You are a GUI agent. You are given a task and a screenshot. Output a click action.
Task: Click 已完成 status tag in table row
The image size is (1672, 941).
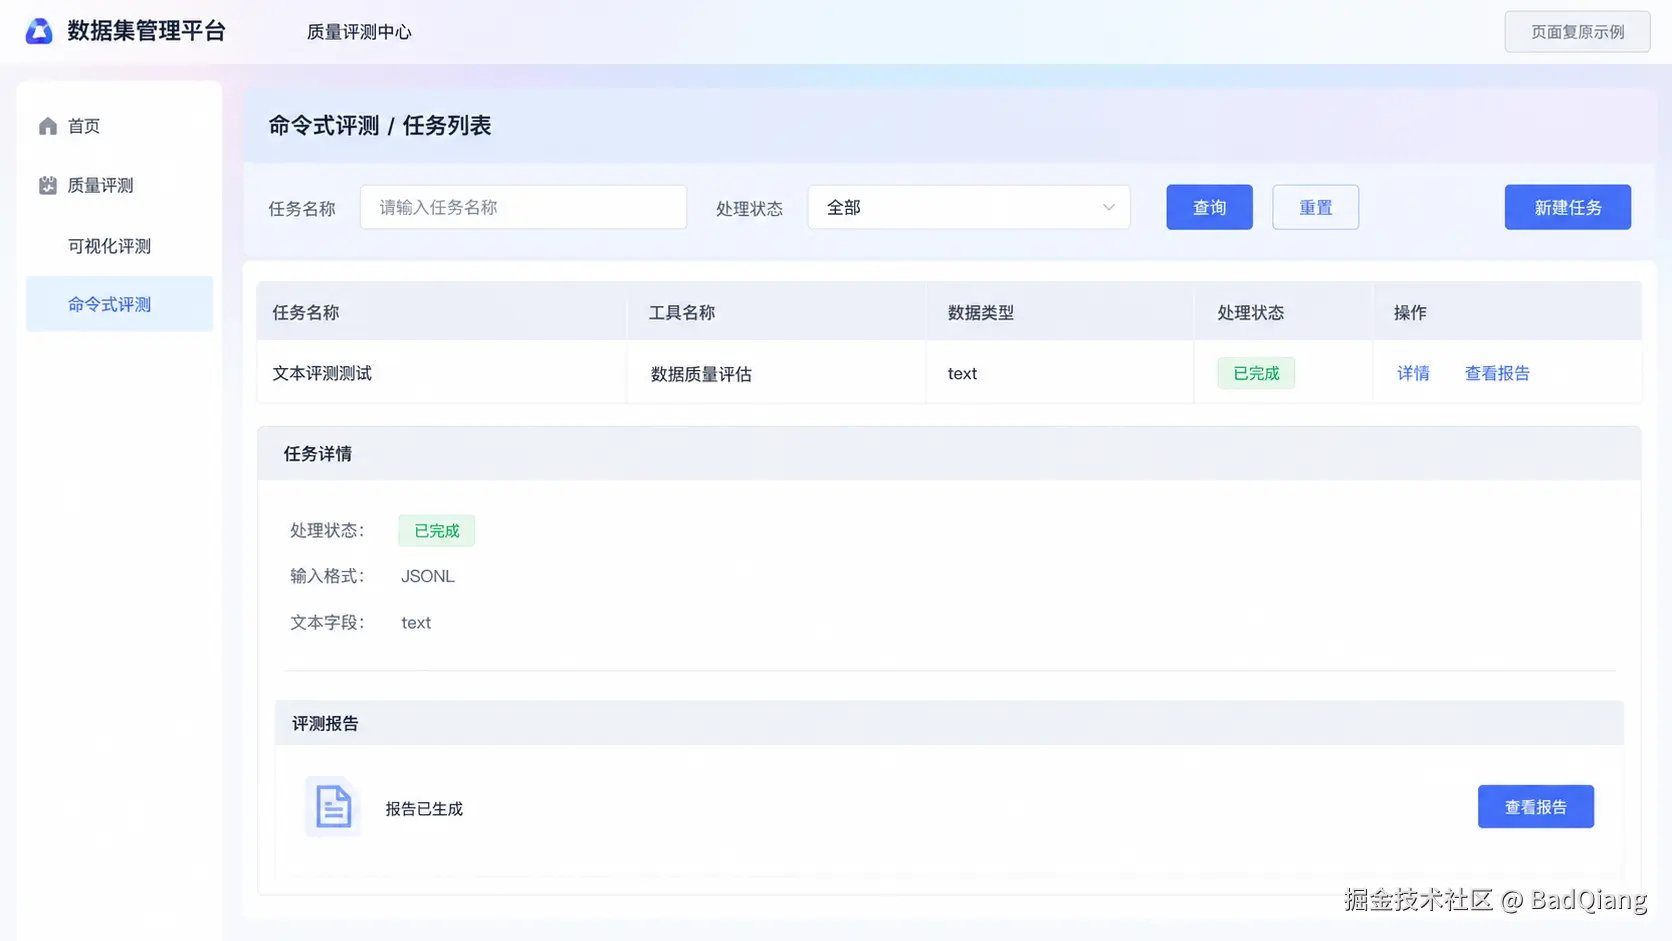point(1256,373)
